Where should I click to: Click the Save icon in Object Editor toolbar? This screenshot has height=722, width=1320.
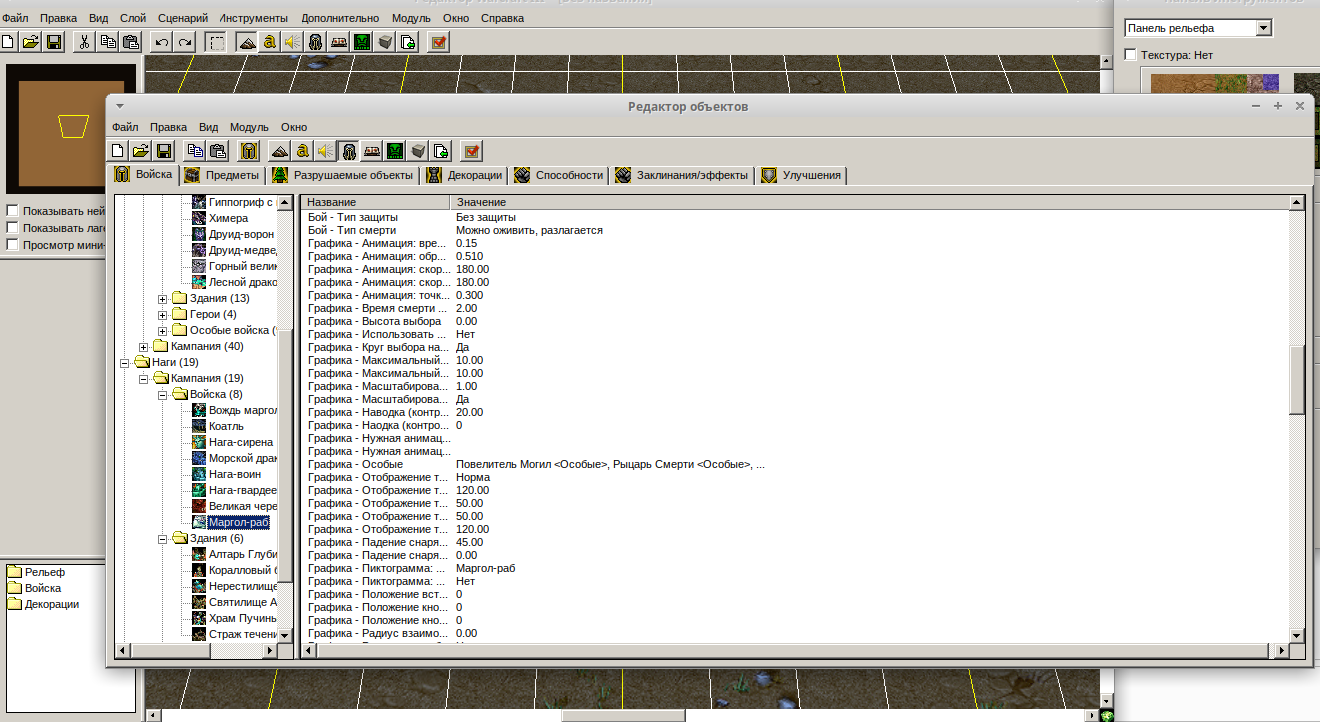[x=164, y=151]
